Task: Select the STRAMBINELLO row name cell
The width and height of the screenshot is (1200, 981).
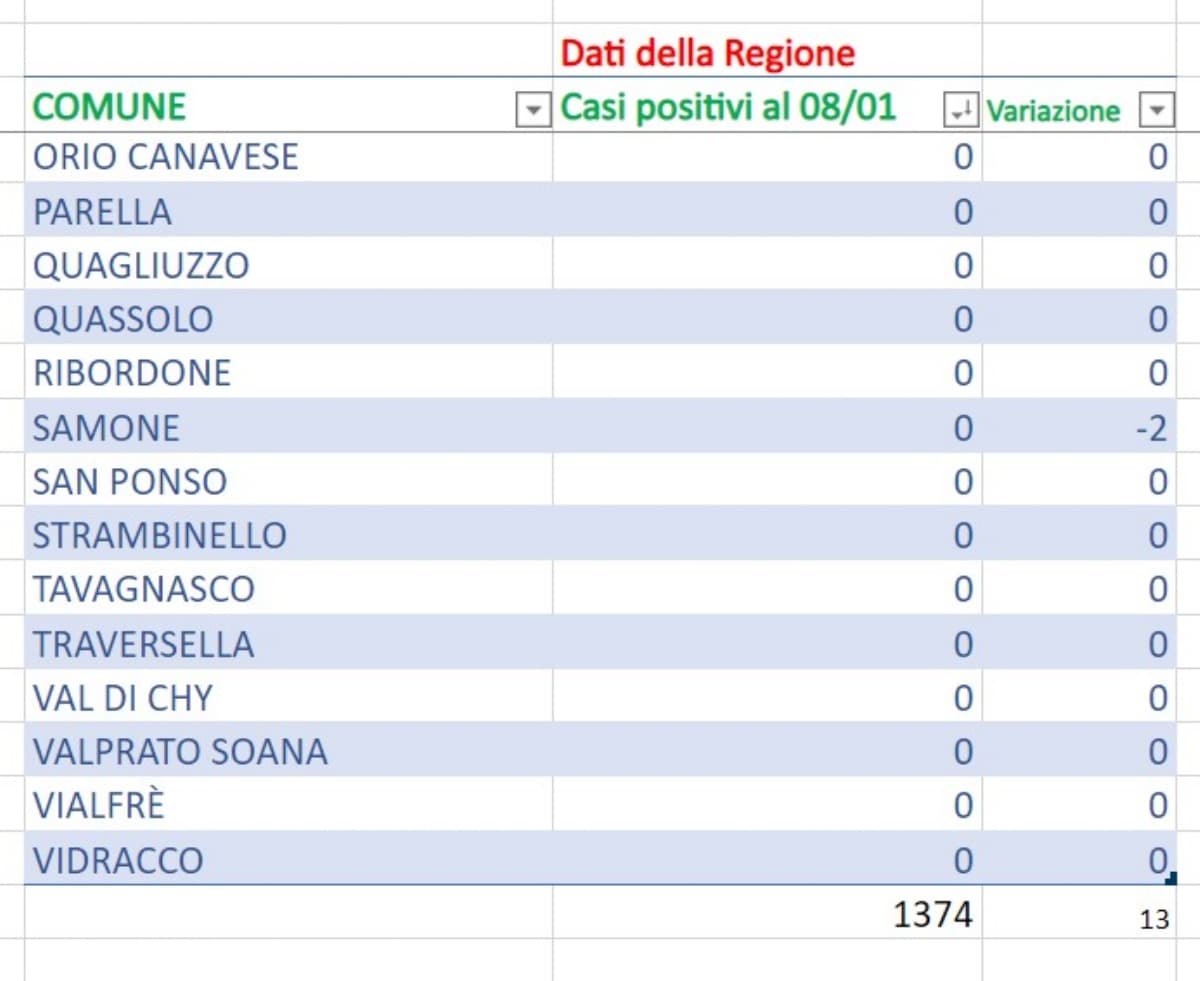Action: pyautogui.click(x=160, y=536)
